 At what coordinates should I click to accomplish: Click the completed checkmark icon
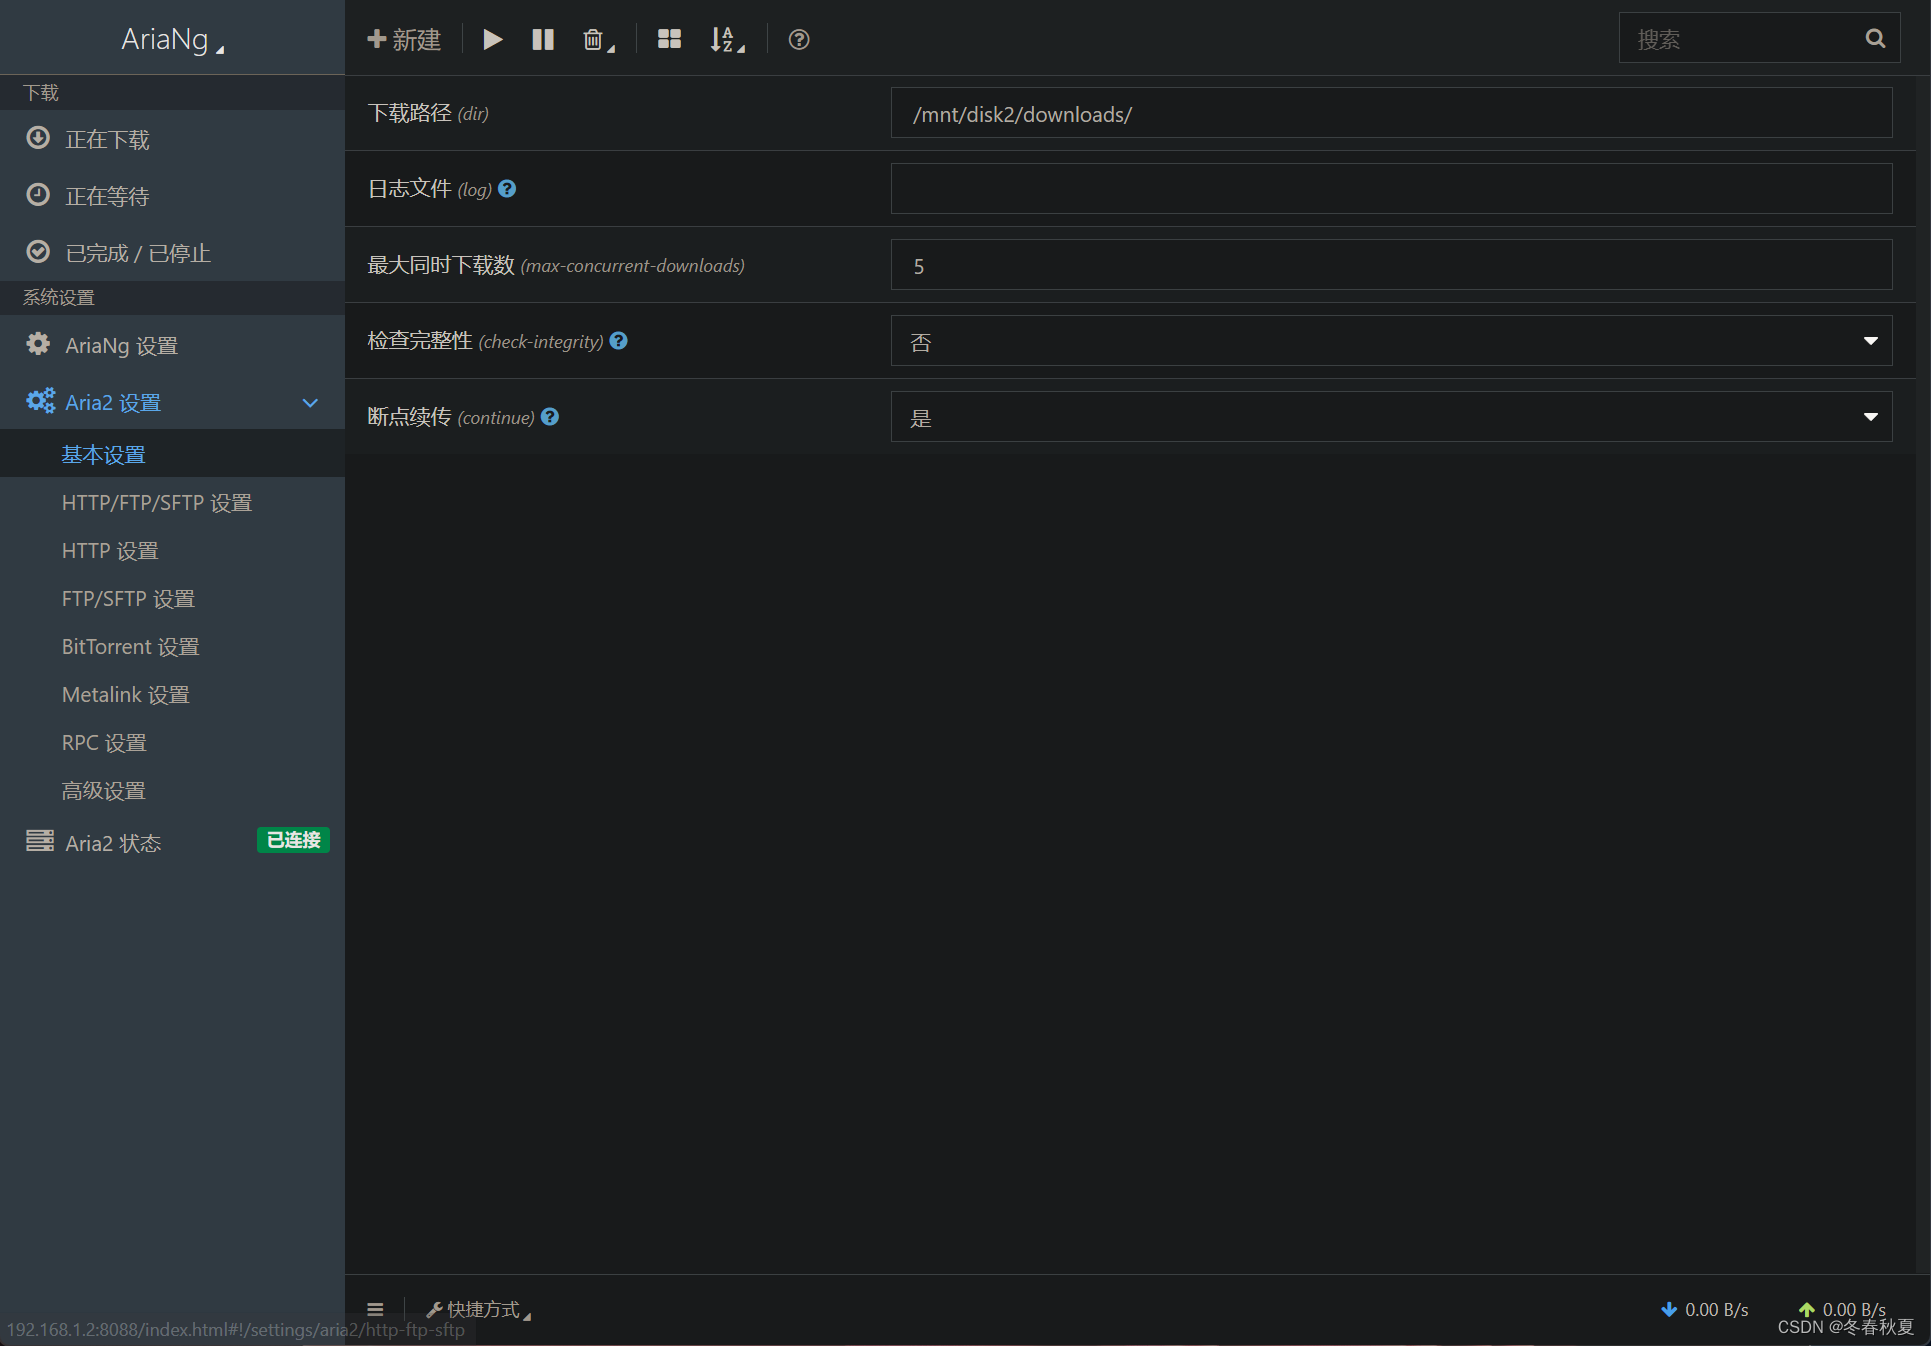coord(38,252)
